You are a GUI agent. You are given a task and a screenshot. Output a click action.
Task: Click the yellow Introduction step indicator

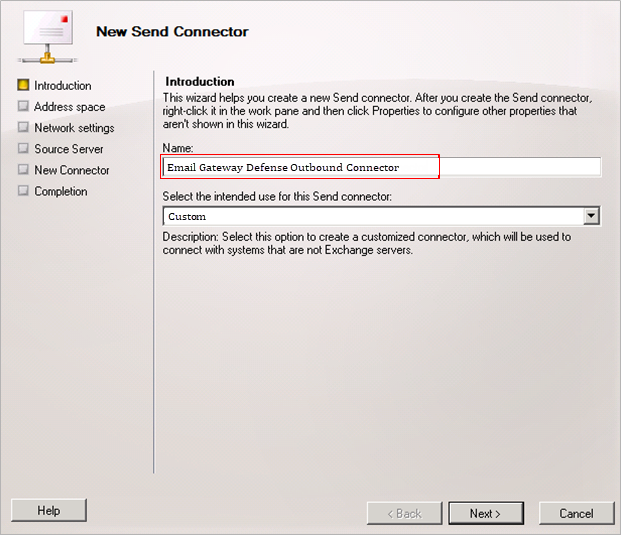(23, 85)
